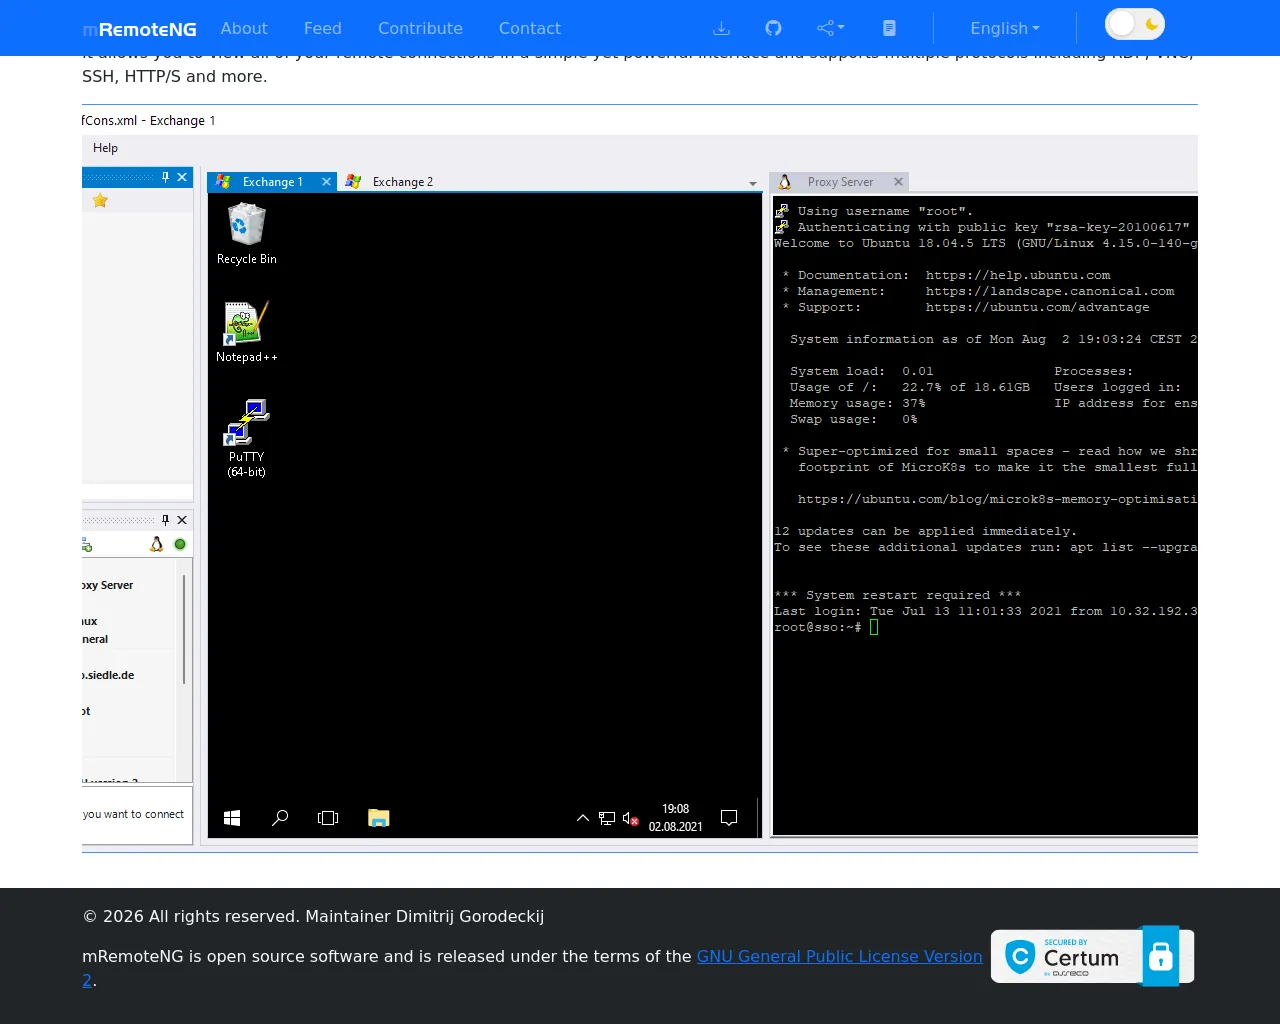
Task: Click the muted volume tray icon
Action: tap(630, 818)
